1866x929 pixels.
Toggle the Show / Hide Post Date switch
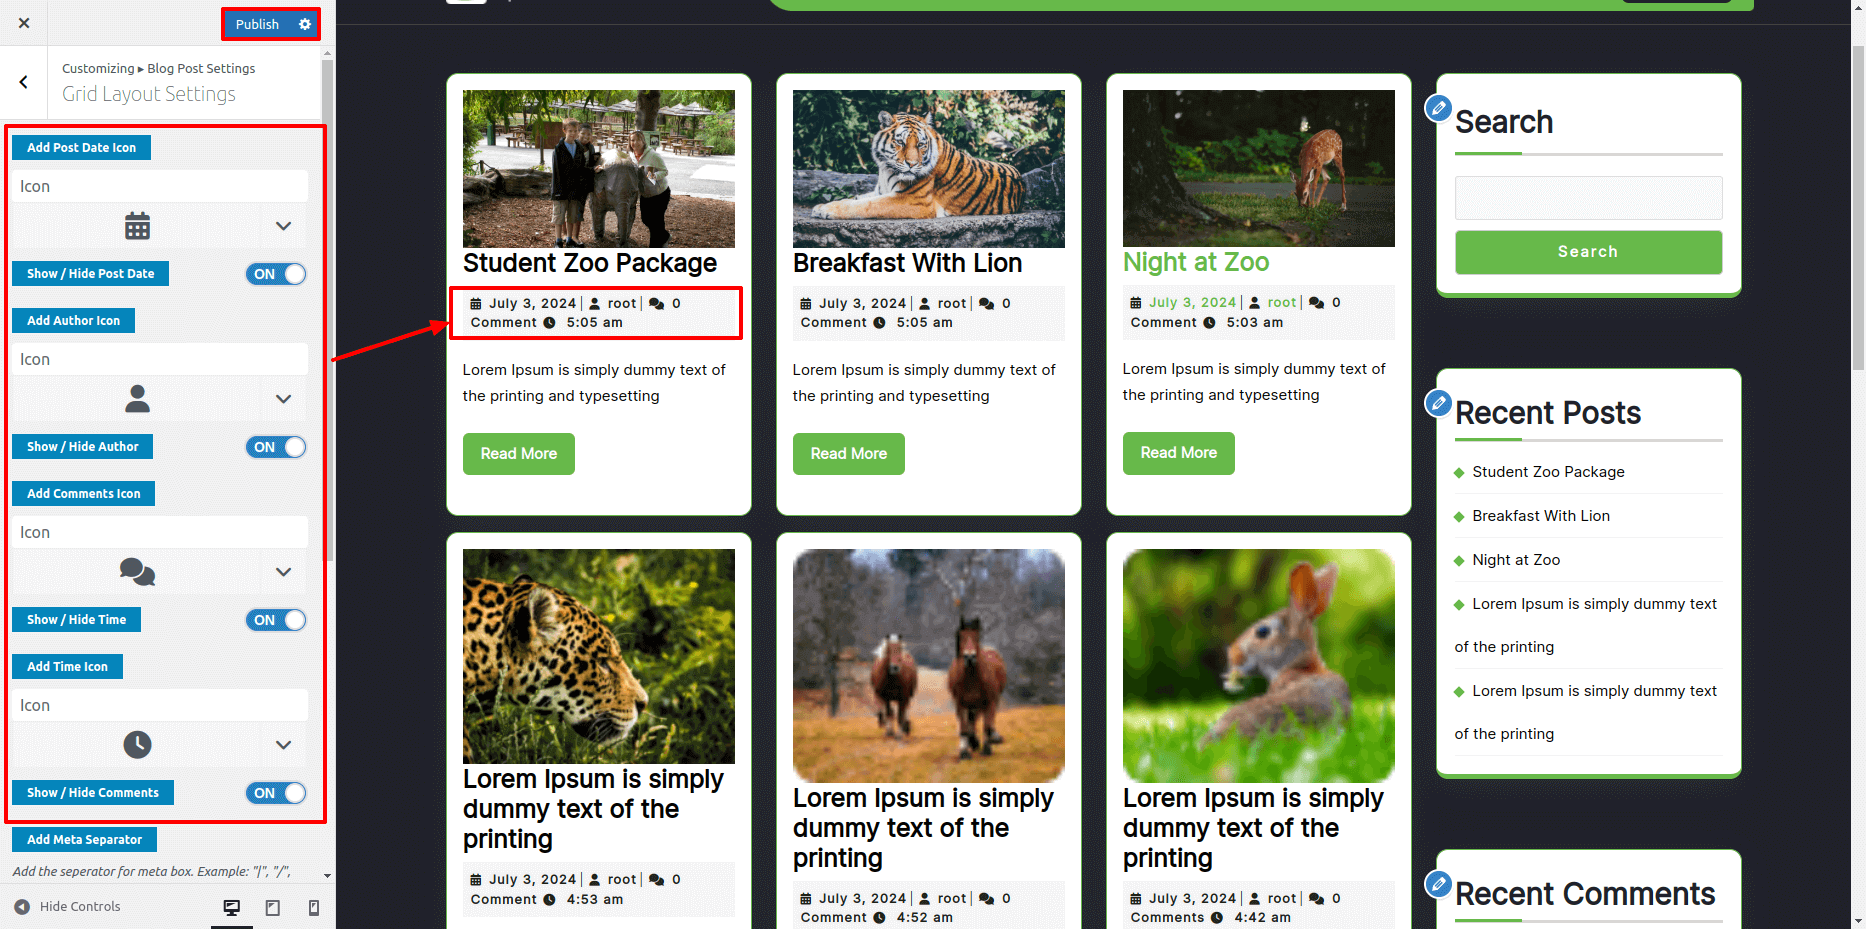click(x=276, y=274)
